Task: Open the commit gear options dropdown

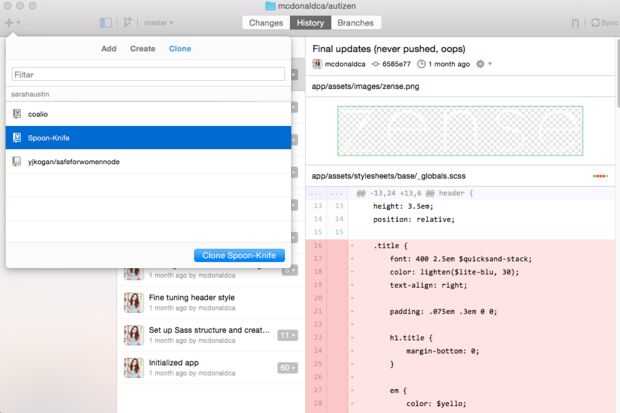Action: (484, 64)
